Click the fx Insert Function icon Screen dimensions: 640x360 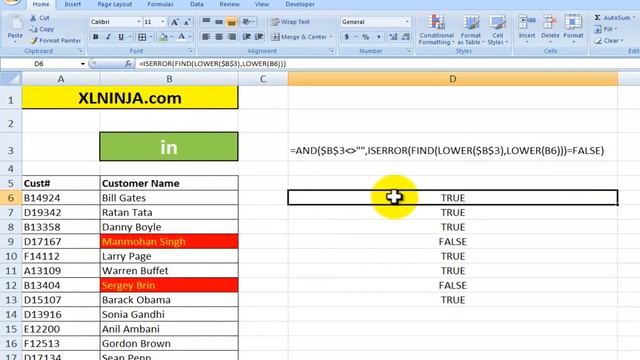[128, 64]
